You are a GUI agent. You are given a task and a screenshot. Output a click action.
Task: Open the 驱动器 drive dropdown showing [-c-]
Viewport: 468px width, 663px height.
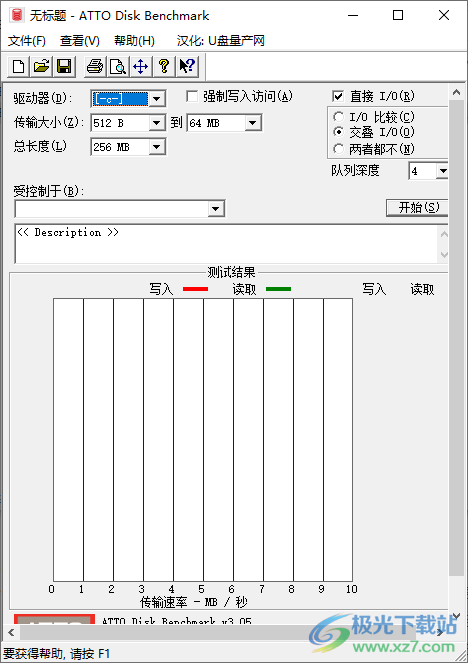pyautogui.click(x=156, y=99)
